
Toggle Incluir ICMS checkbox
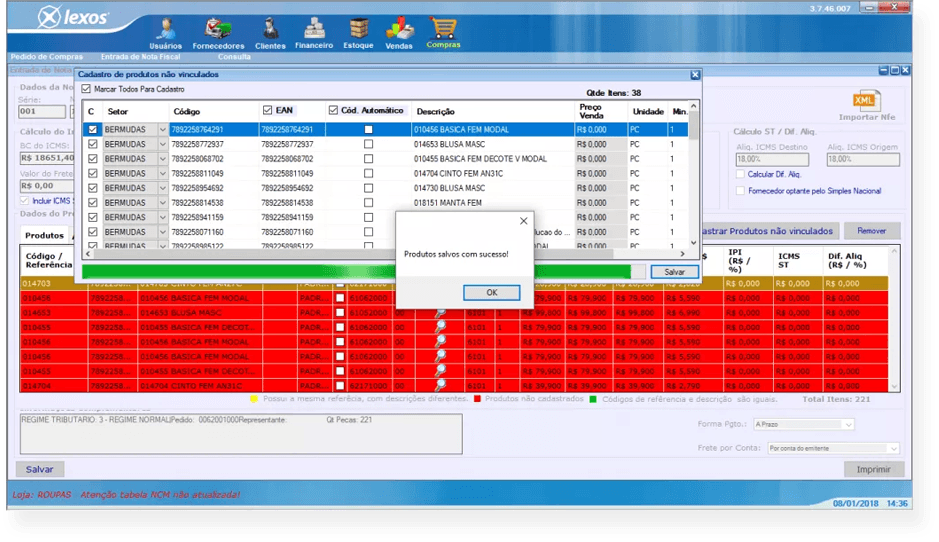25,201
